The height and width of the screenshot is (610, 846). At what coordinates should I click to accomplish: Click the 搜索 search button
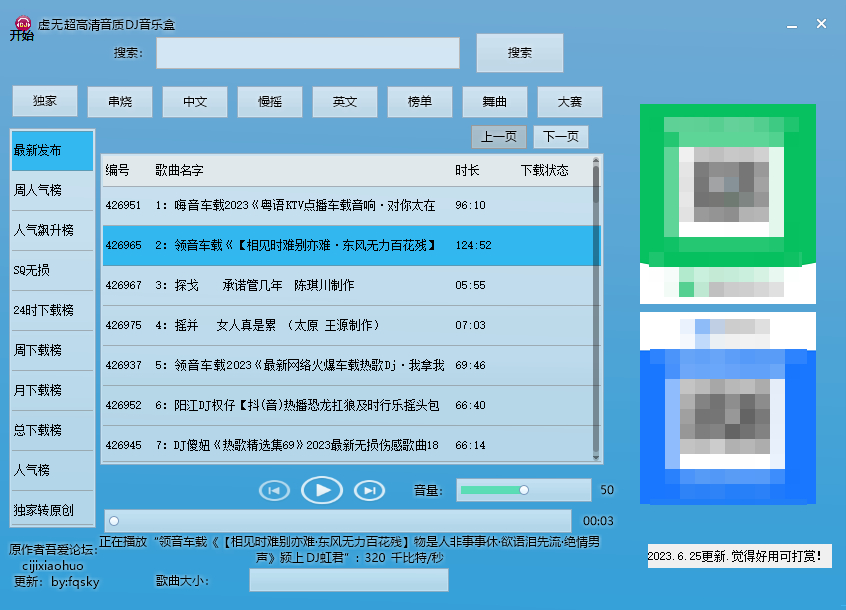pos(520,53)
